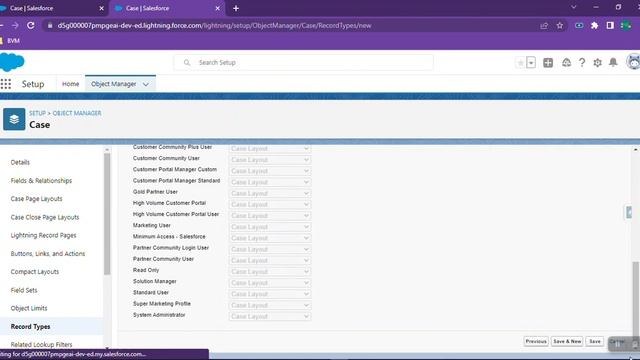Click the Salesforce cloud logo
Viewport: 640px width, 360px height.
tap(12, 62)
